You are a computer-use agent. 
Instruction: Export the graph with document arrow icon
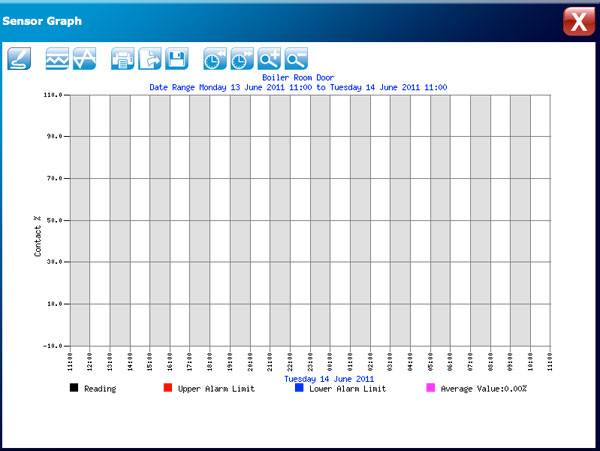tap(150, 59)
